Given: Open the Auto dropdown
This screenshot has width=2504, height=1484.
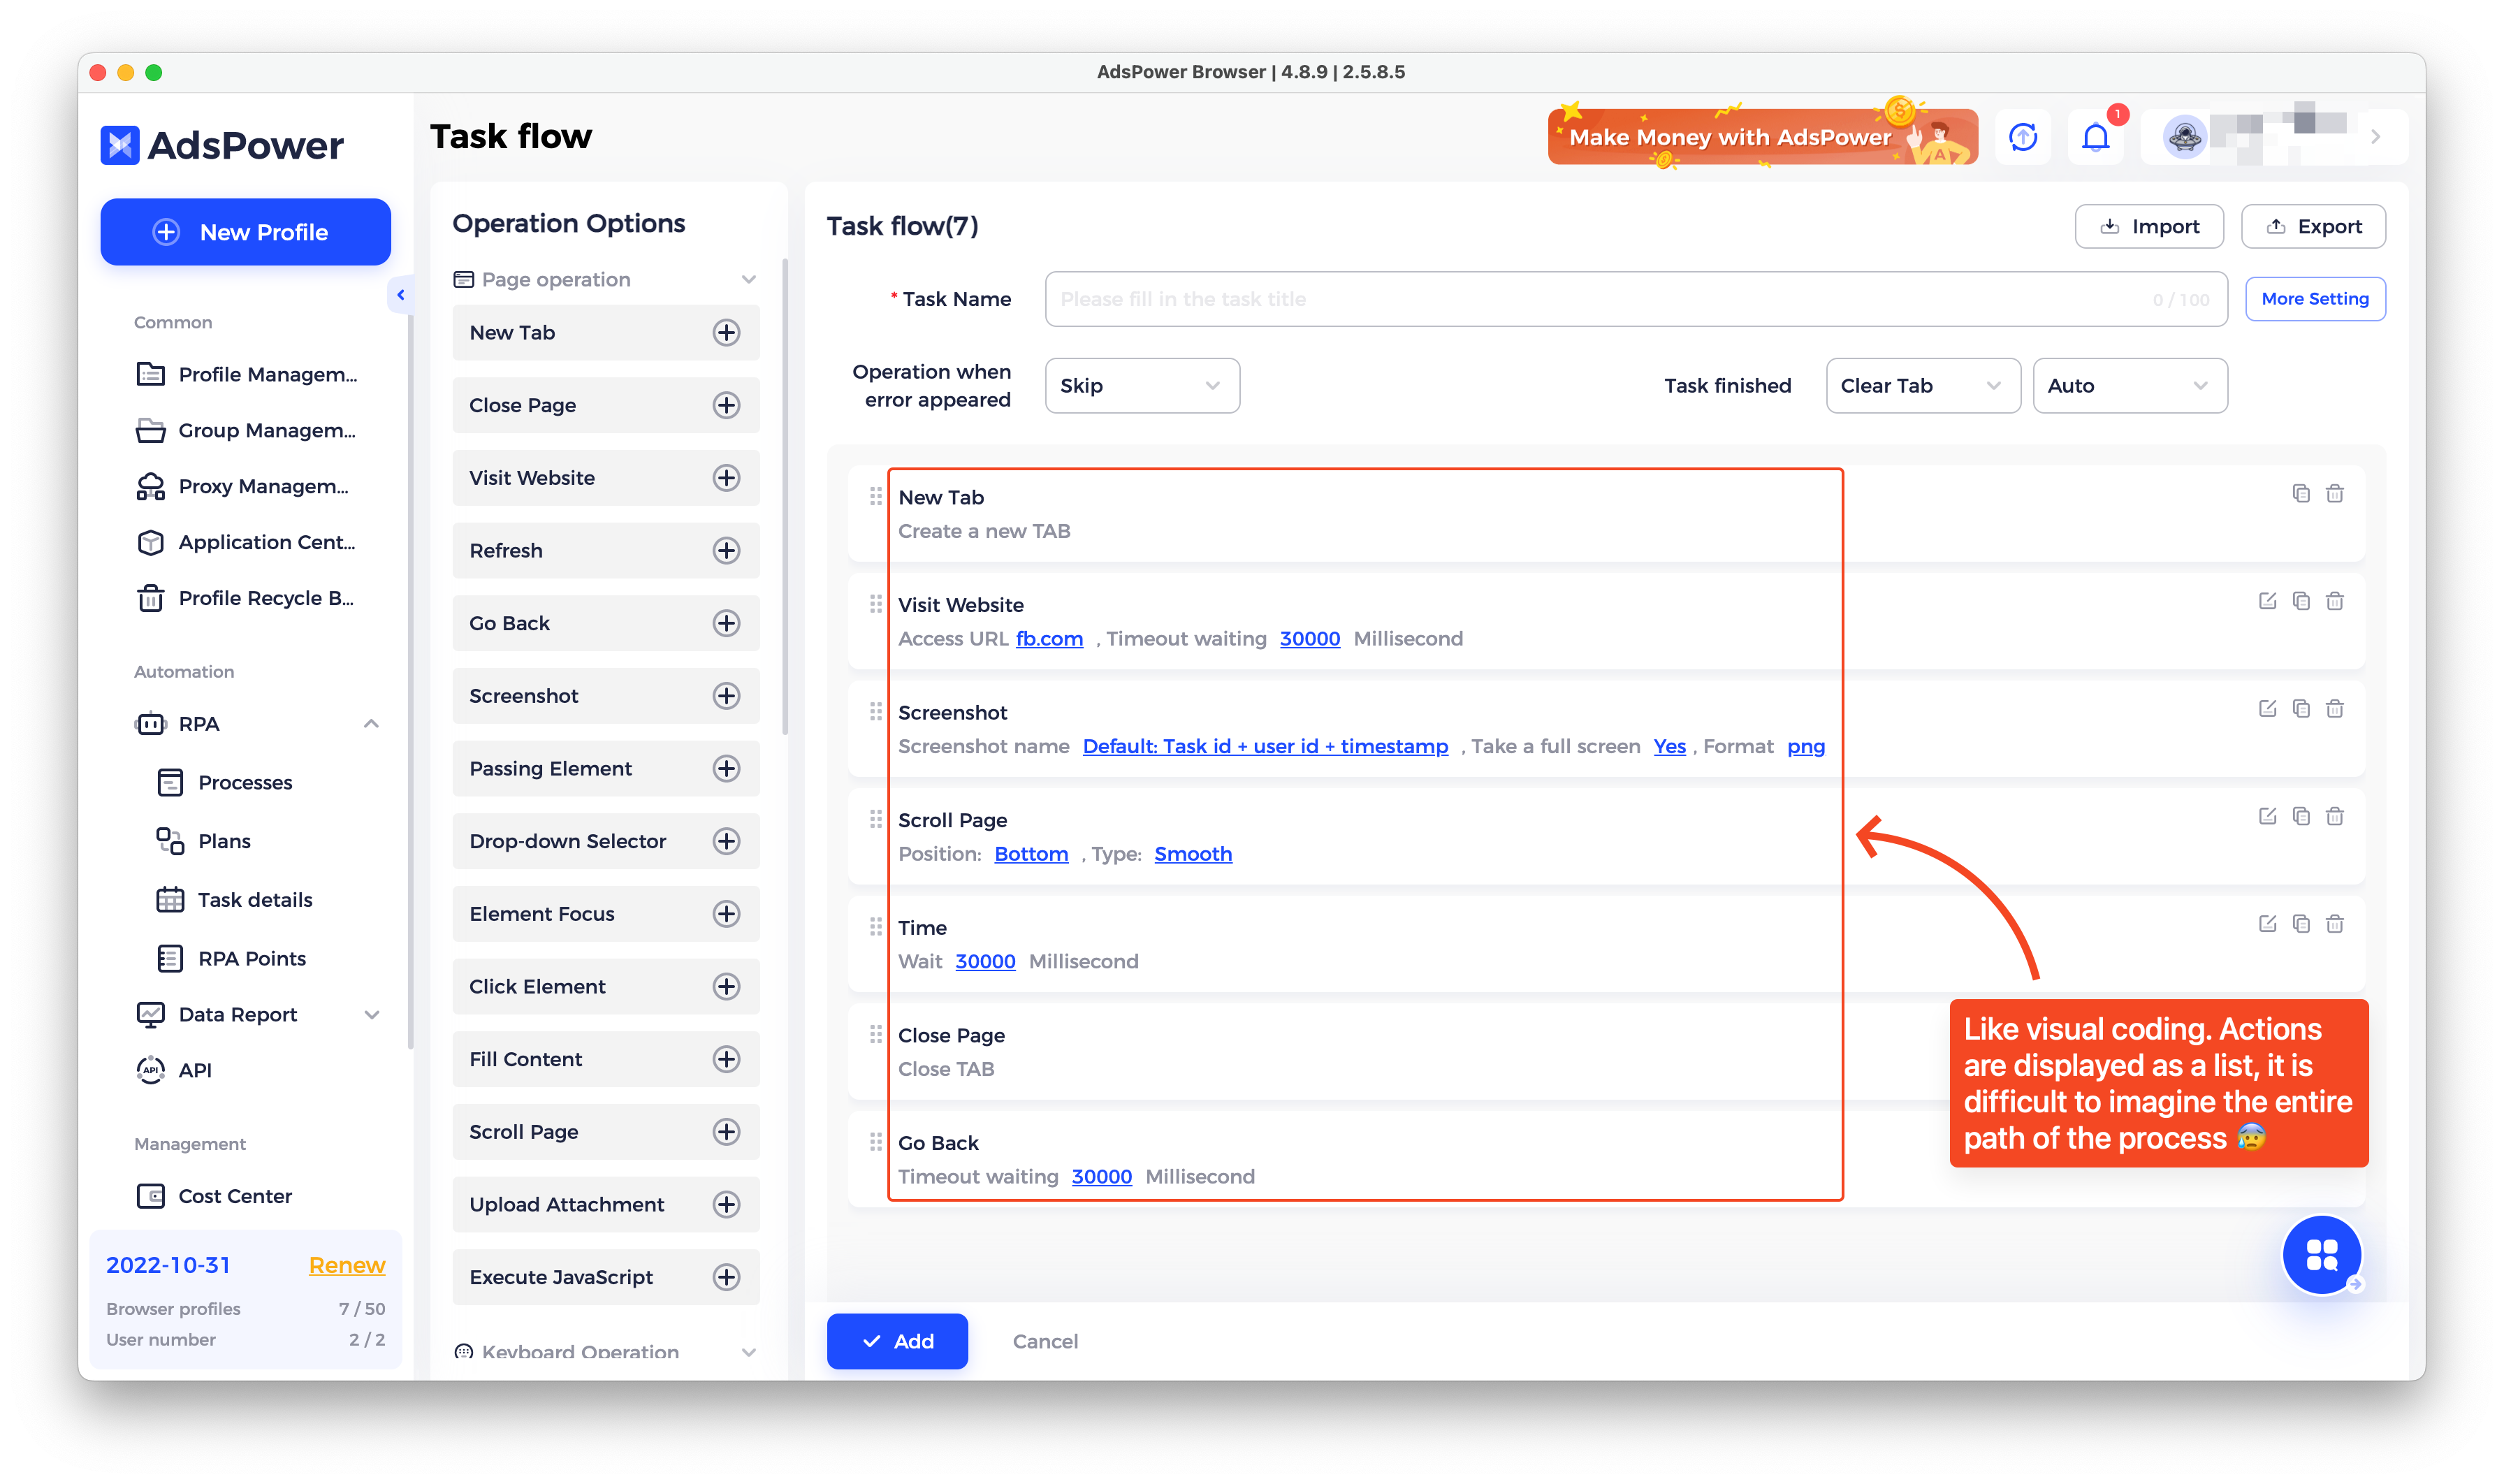Looking at the screenshot, I should click(x=2129, y=386).
